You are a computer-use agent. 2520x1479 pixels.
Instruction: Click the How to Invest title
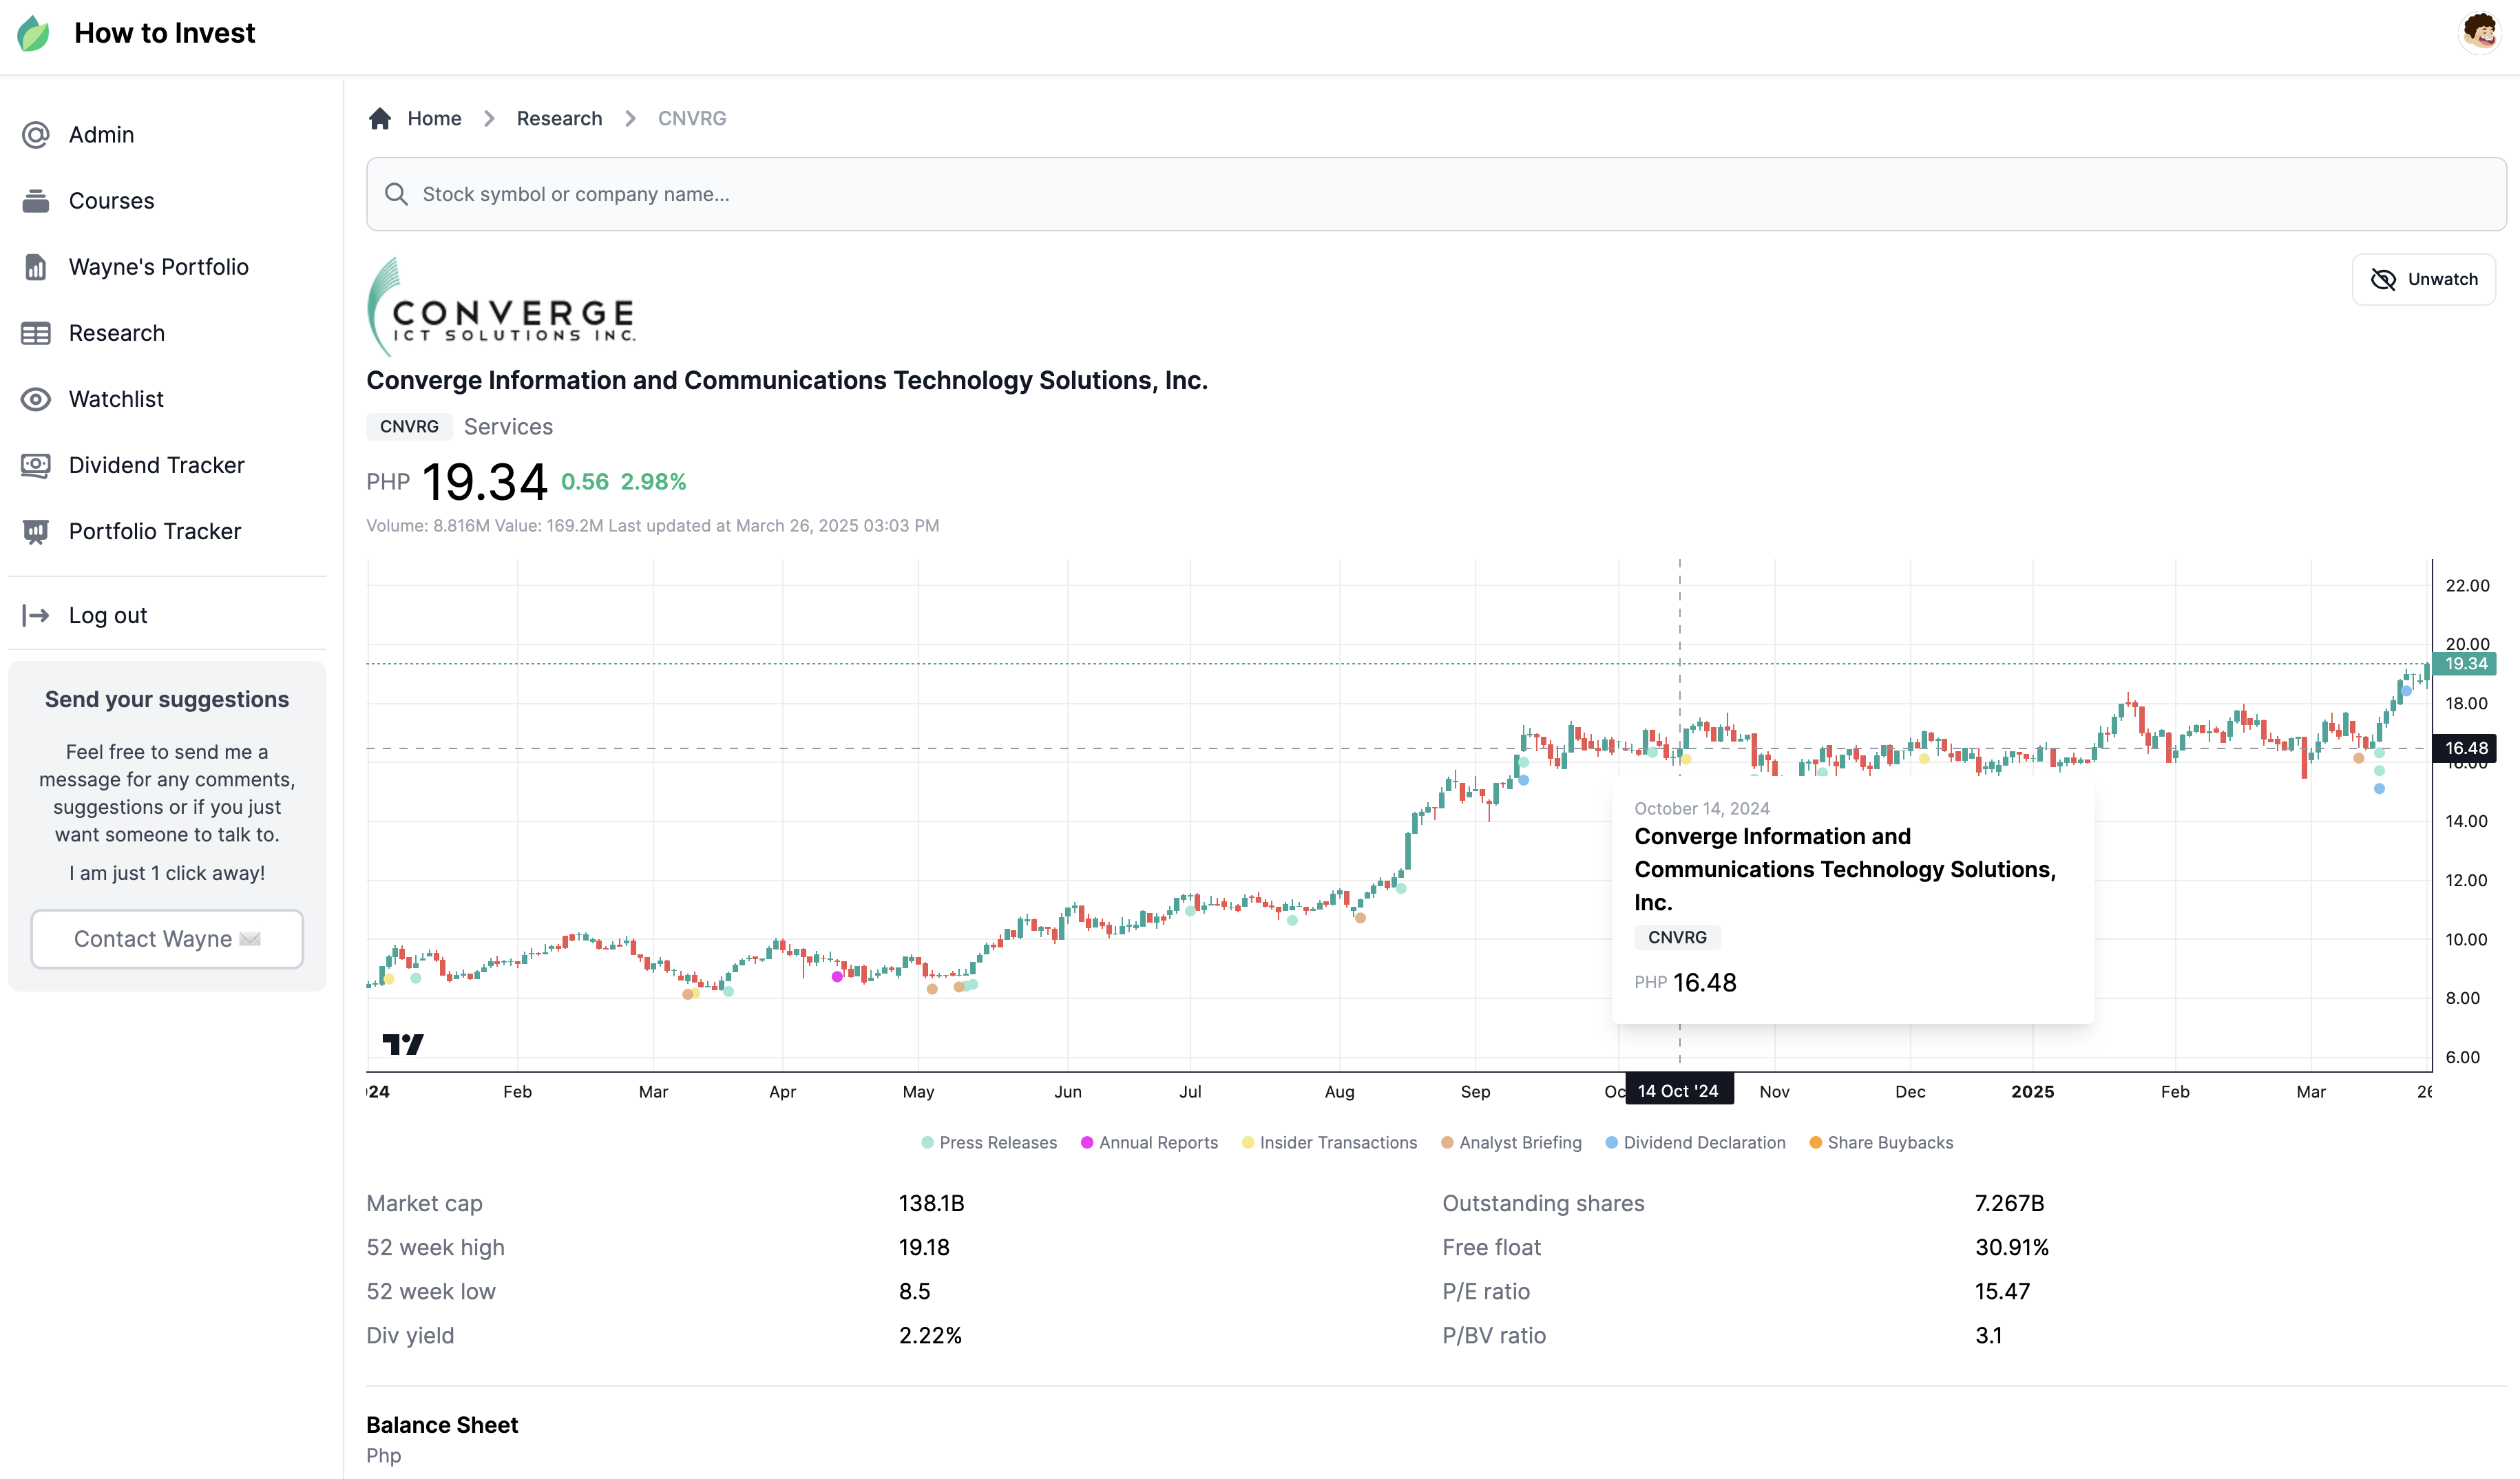165,33
